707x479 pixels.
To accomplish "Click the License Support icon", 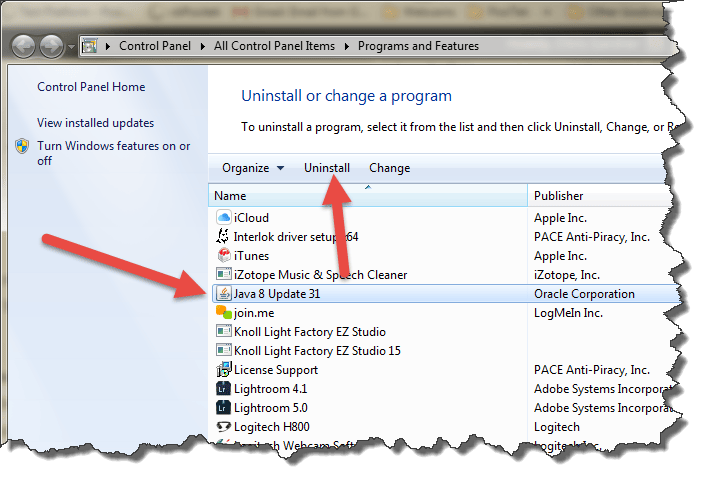I will (x=224, y=369).
